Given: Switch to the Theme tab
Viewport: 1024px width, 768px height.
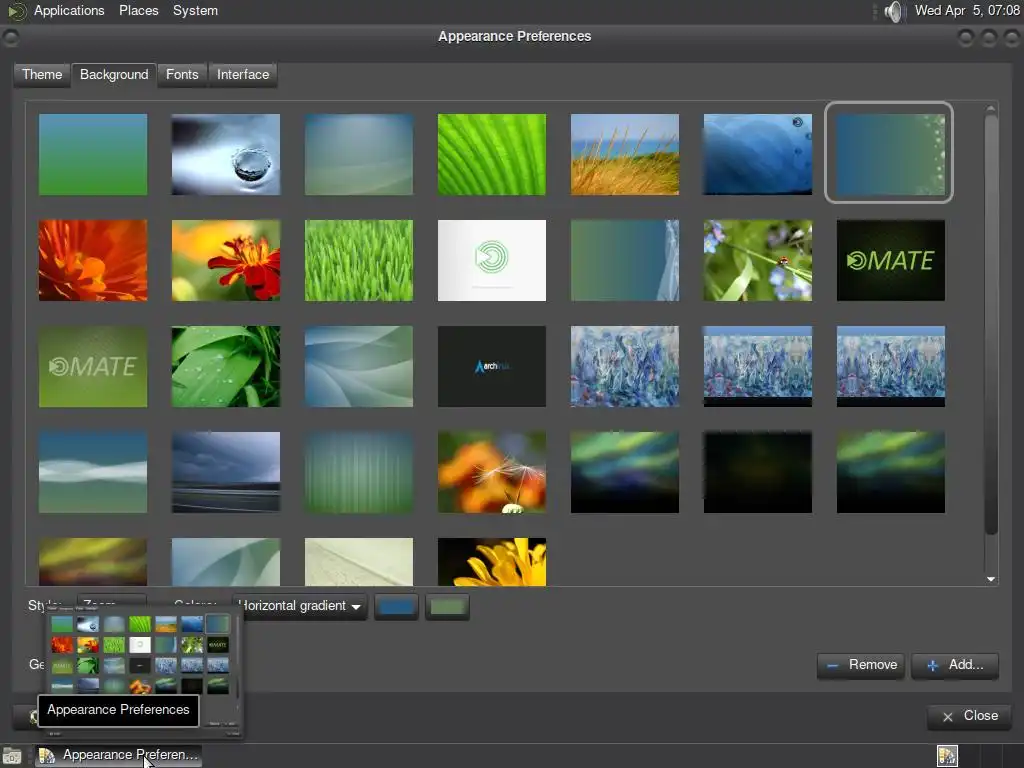Looking at the screenshot, I should click(x=42, y=74).
